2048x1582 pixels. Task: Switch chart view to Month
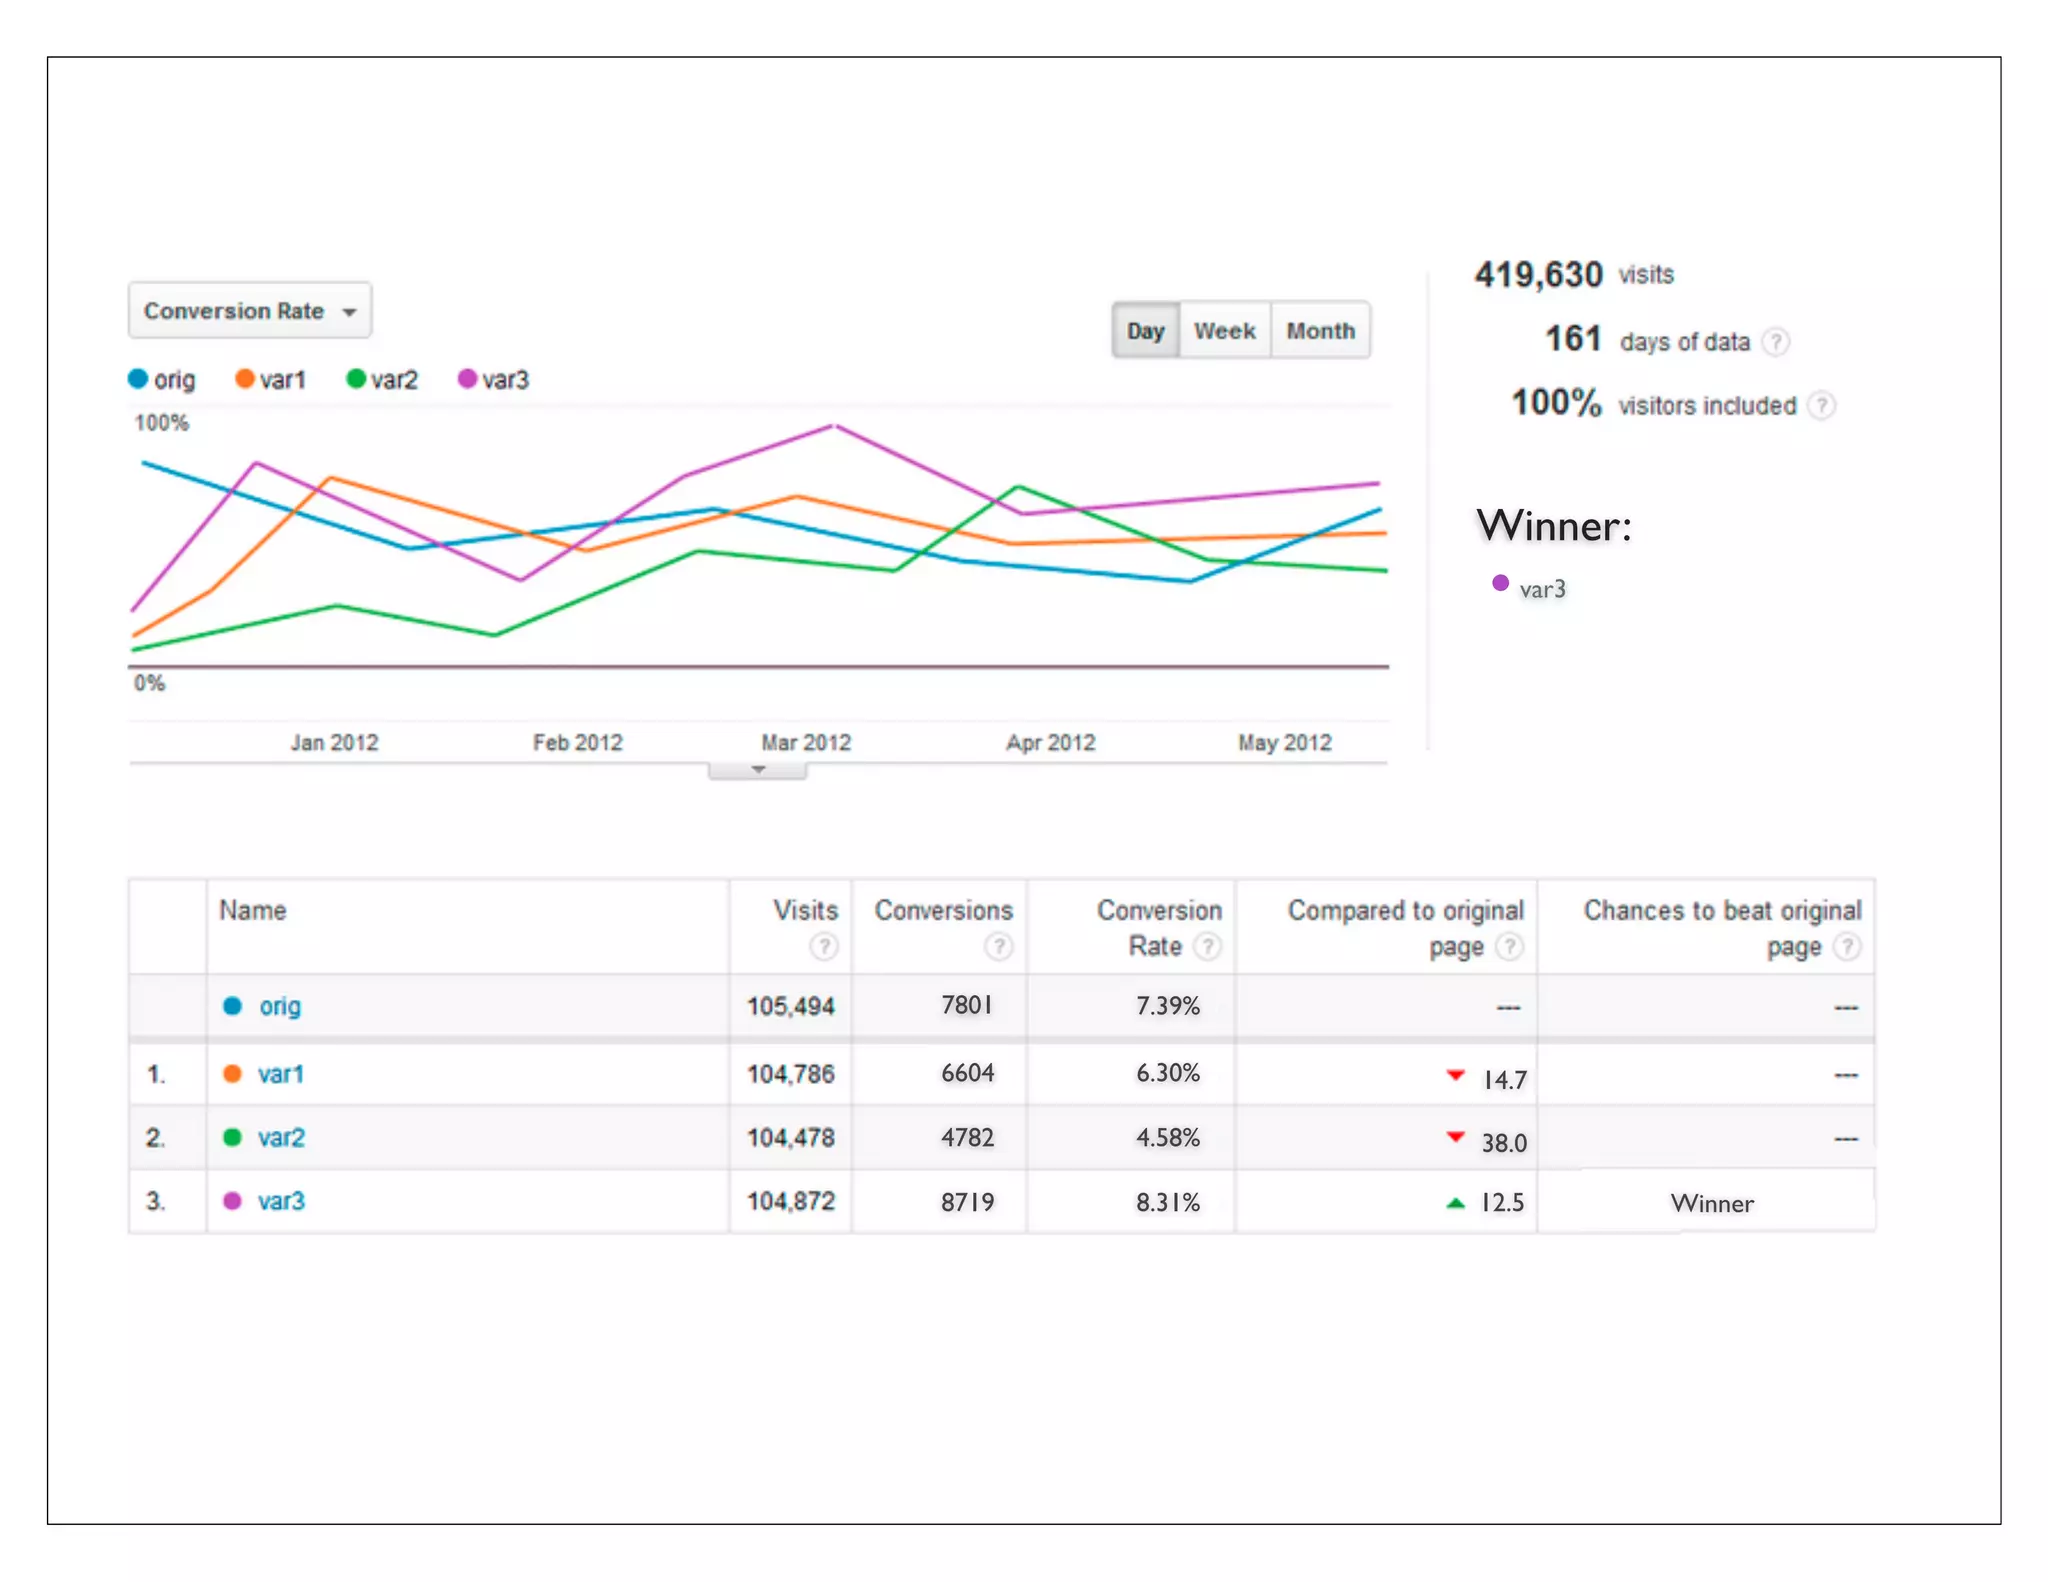pos(1320,331)
